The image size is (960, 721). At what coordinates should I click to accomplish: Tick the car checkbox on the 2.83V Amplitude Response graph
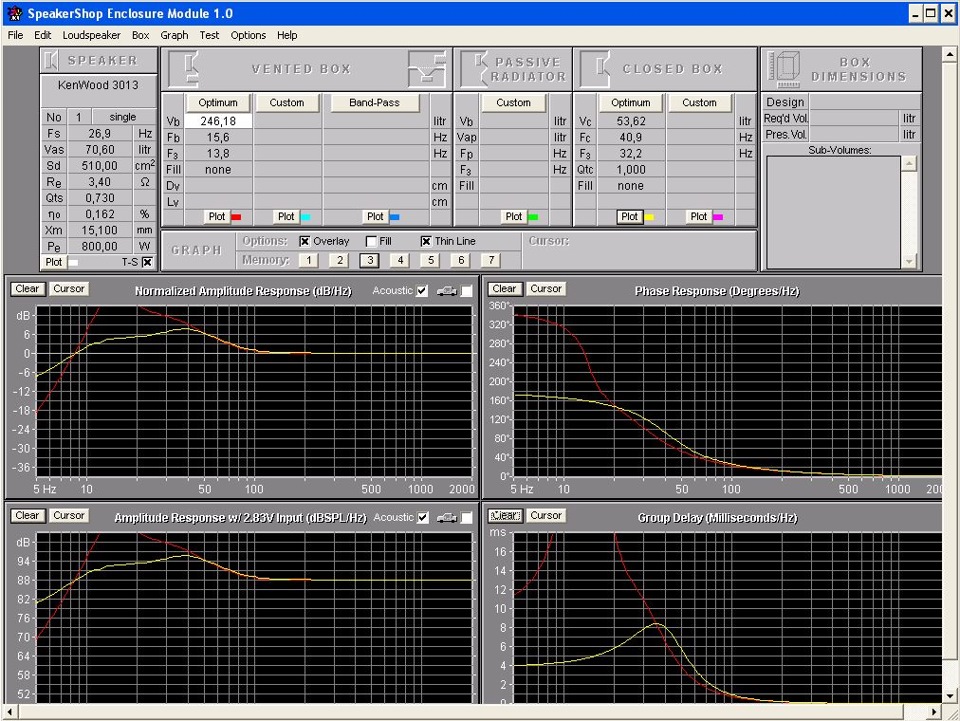point(467,518)
